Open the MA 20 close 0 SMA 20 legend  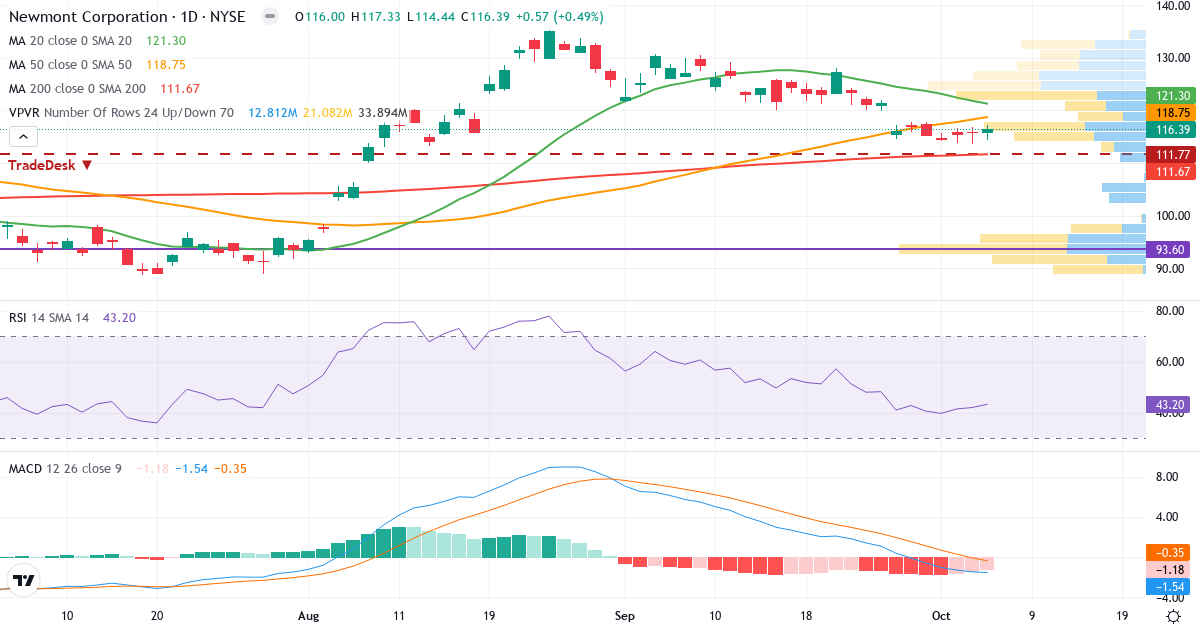click(70, 41)
